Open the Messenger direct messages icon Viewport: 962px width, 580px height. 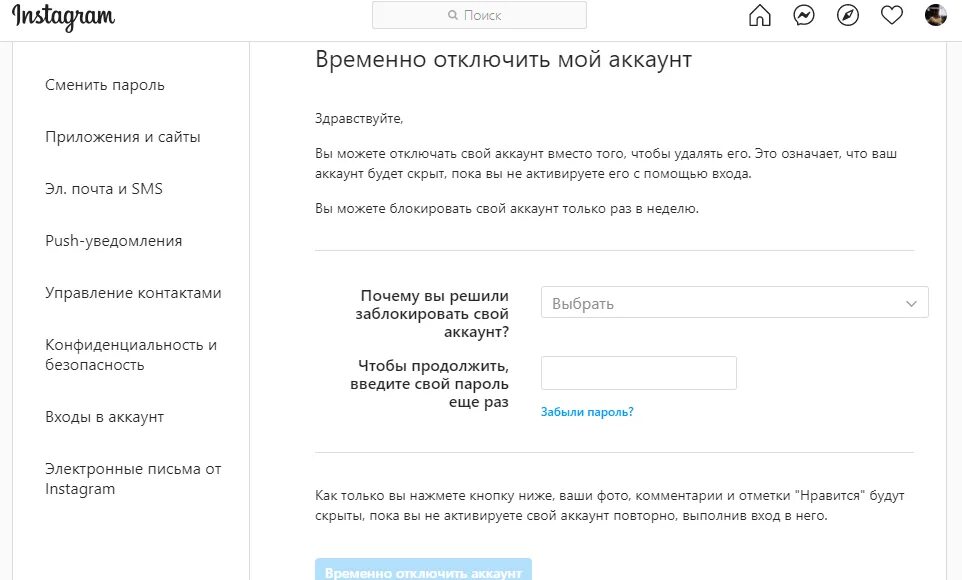[x=804, y=15]
